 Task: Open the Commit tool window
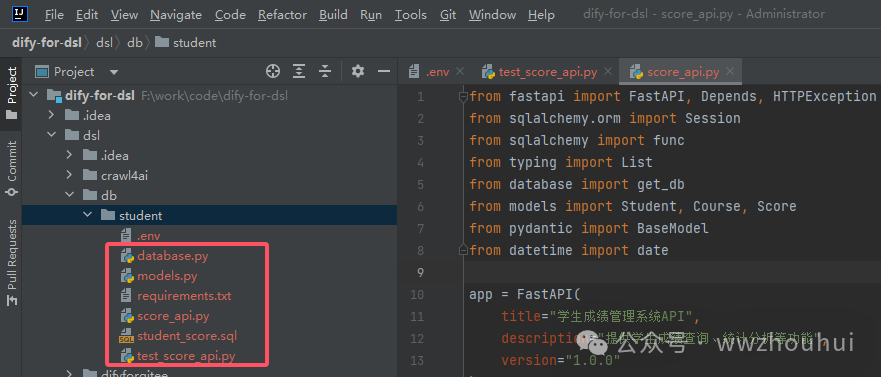pyautogui.click(x=11, y=168)
